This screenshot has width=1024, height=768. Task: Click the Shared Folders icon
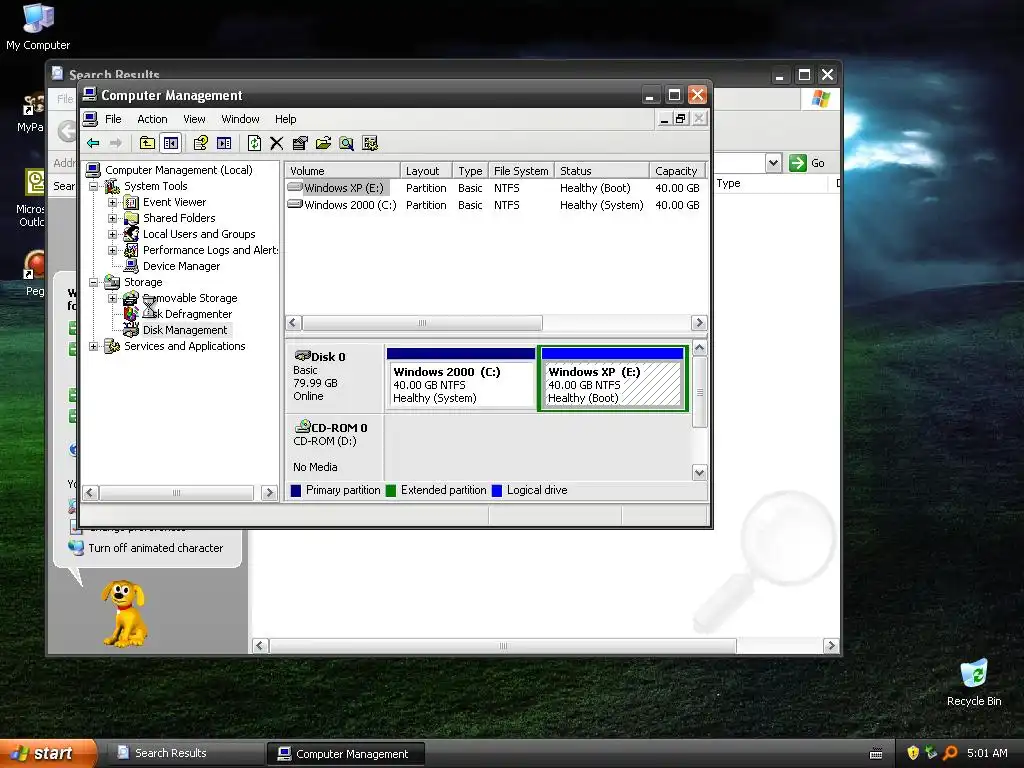pos(131,218)
